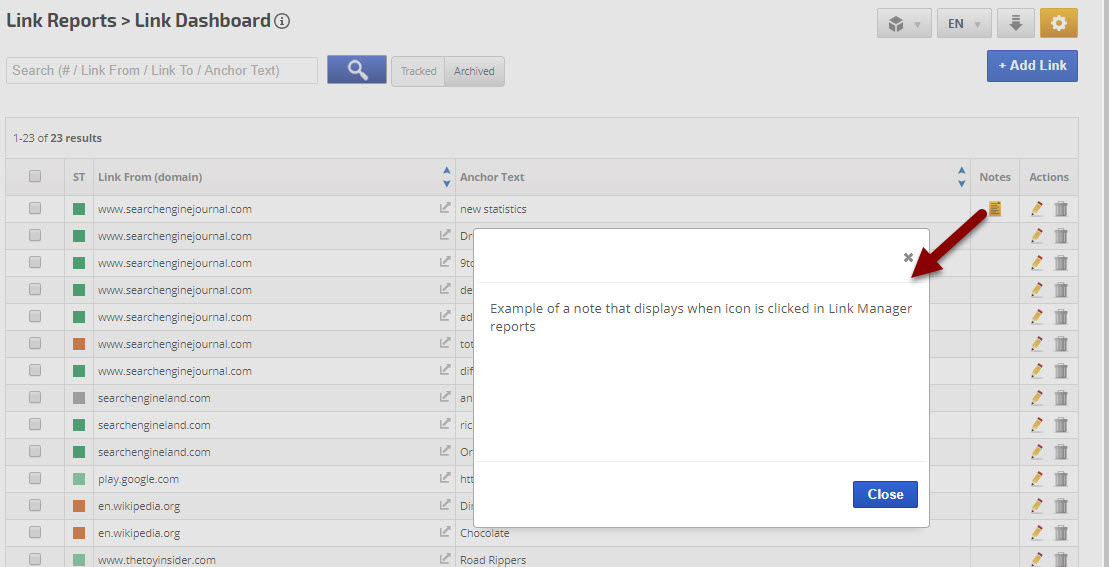Select the play.google.com row checkbox
This screenshot has height=567, width=1109.
point(35,479)
